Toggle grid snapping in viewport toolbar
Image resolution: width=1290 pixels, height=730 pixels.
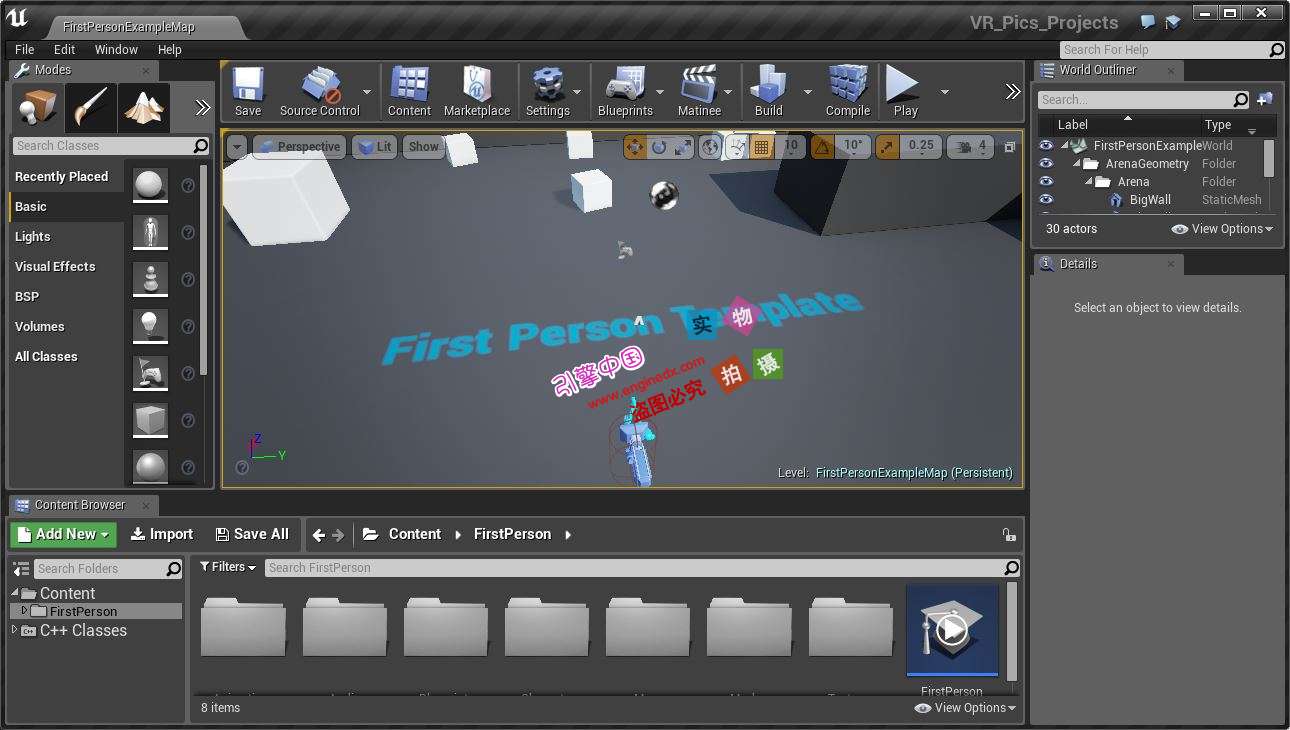click(762, 147)
